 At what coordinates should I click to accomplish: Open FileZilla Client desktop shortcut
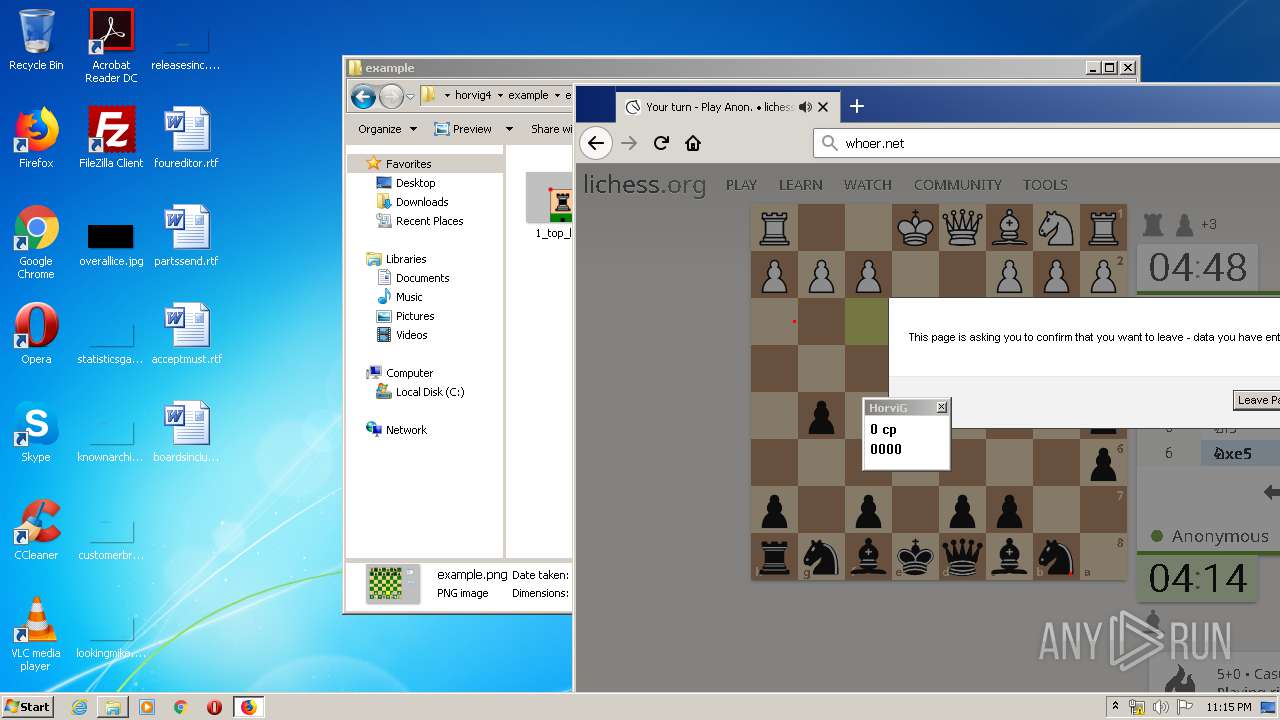(x=111, y=138)
